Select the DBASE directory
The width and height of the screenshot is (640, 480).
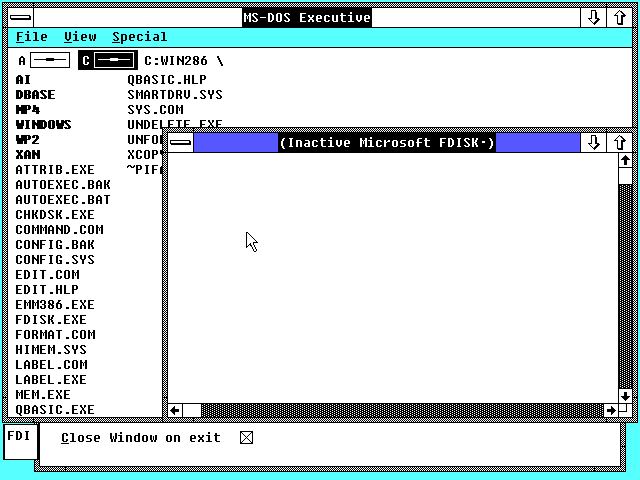tap(35, 95)
